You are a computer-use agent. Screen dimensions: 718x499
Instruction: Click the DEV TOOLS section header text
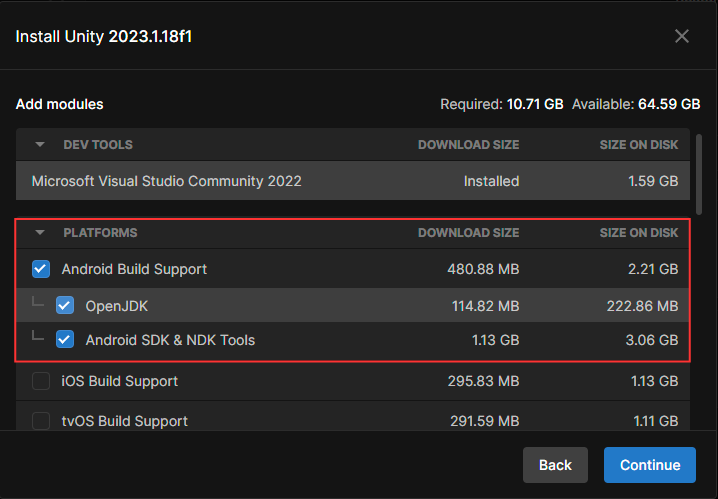(x=98, y=145)
